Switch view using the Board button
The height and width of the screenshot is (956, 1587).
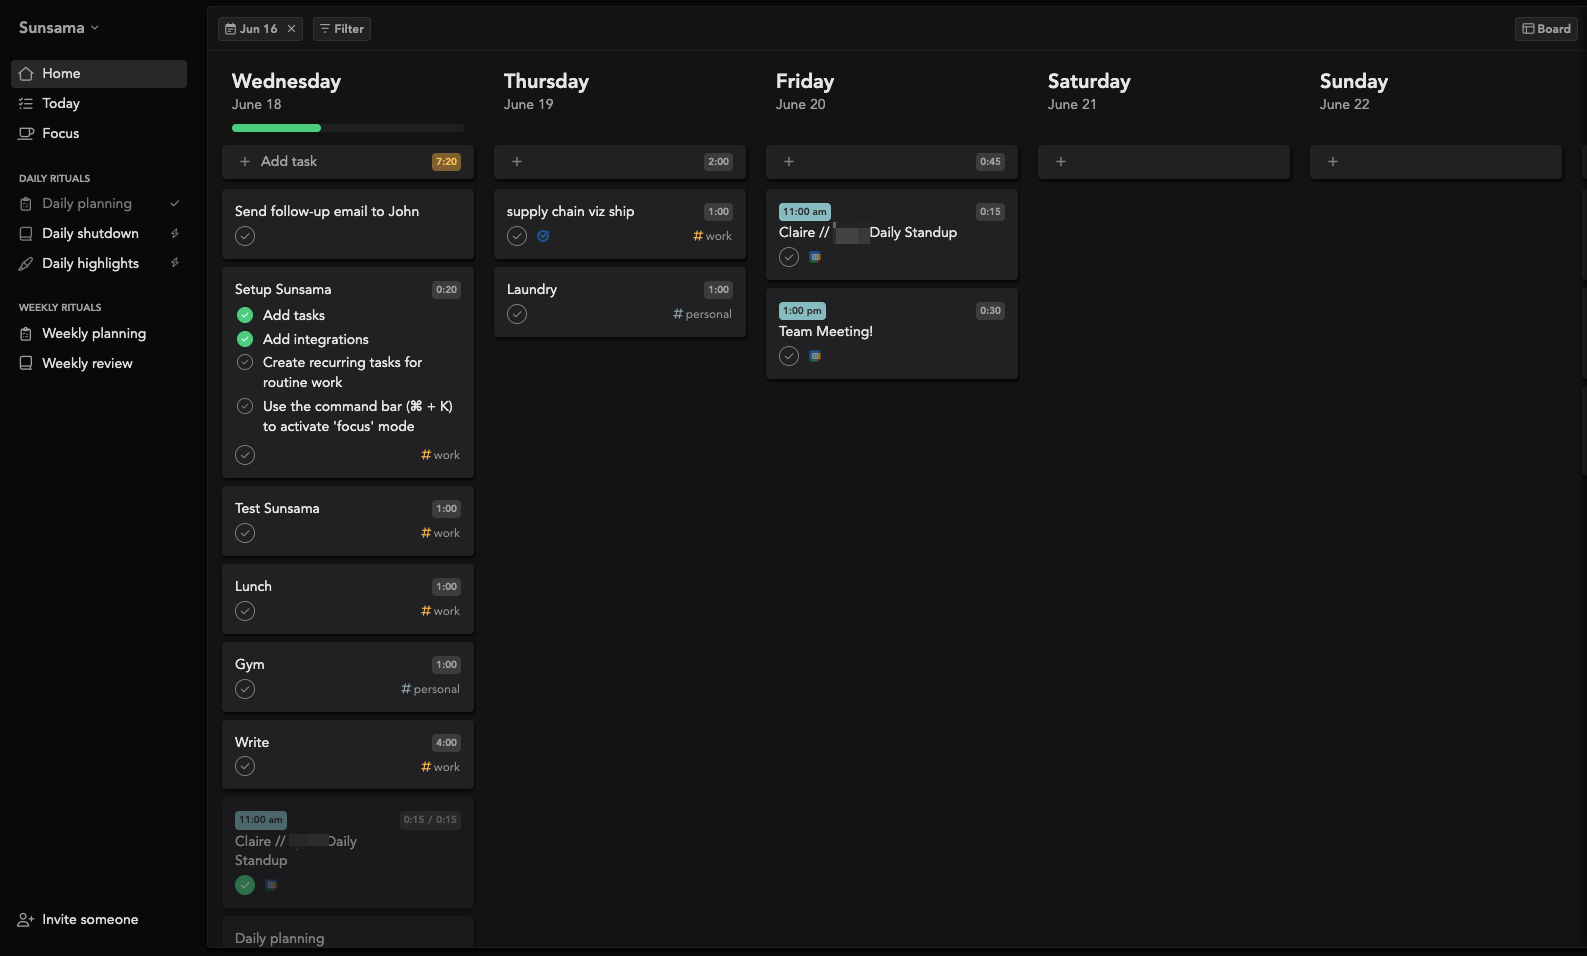click(1546, 29)
